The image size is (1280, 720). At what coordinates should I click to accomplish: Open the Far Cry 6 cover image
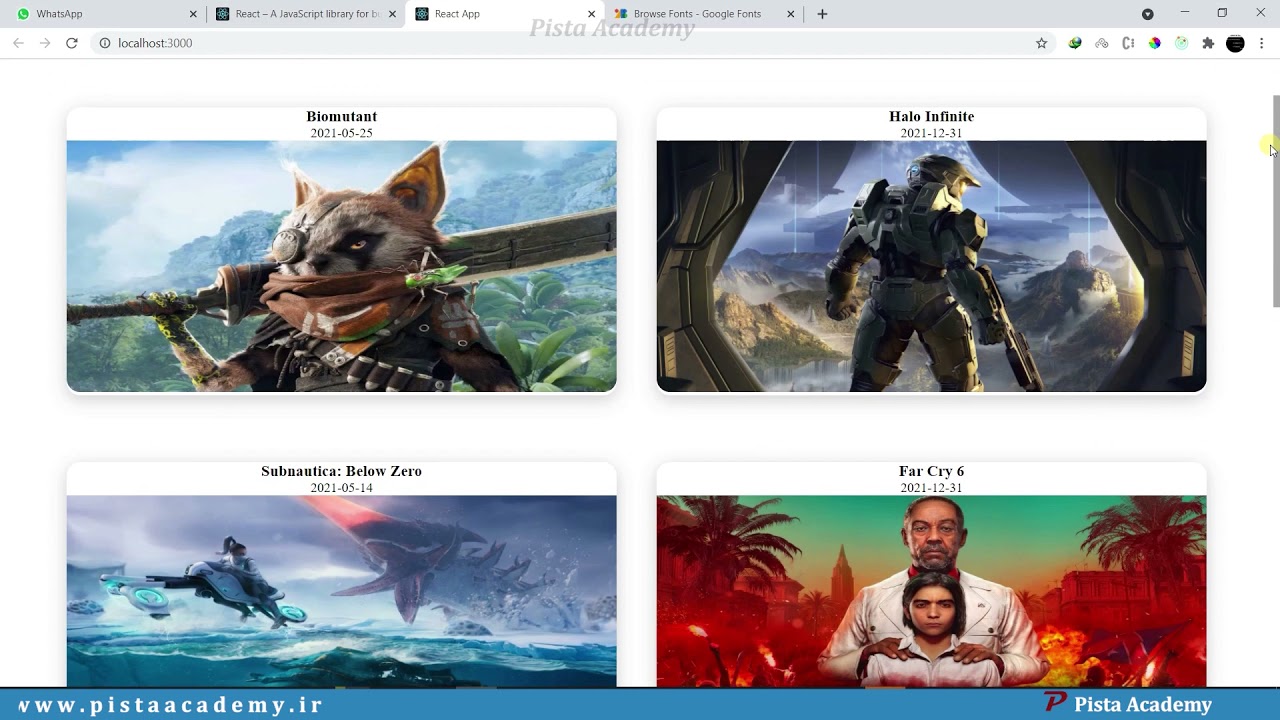coord(931,591)
